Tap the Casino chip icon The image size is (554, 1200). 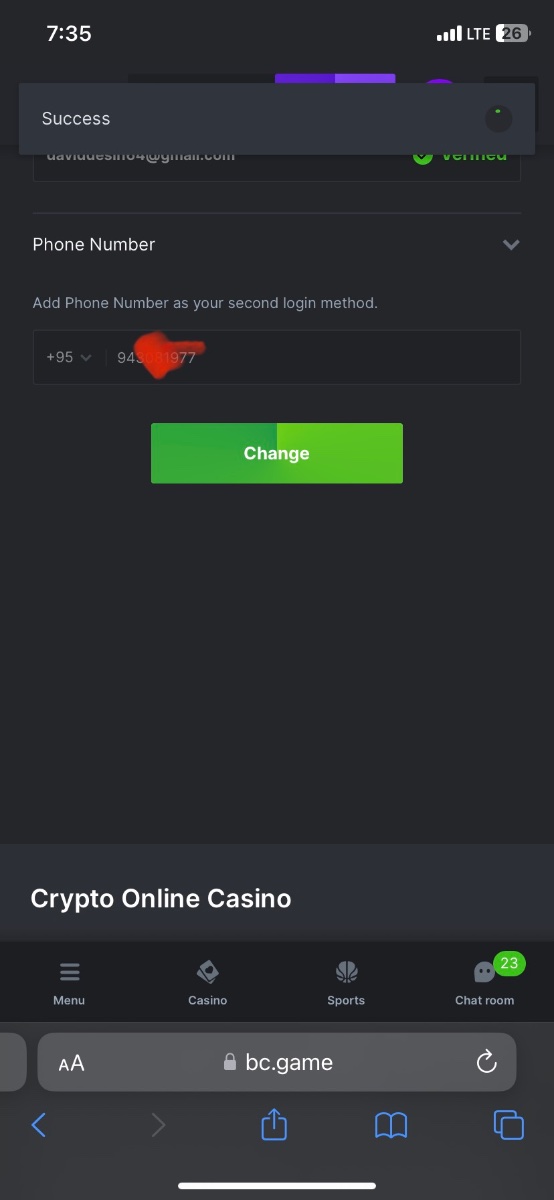point(208,972)
